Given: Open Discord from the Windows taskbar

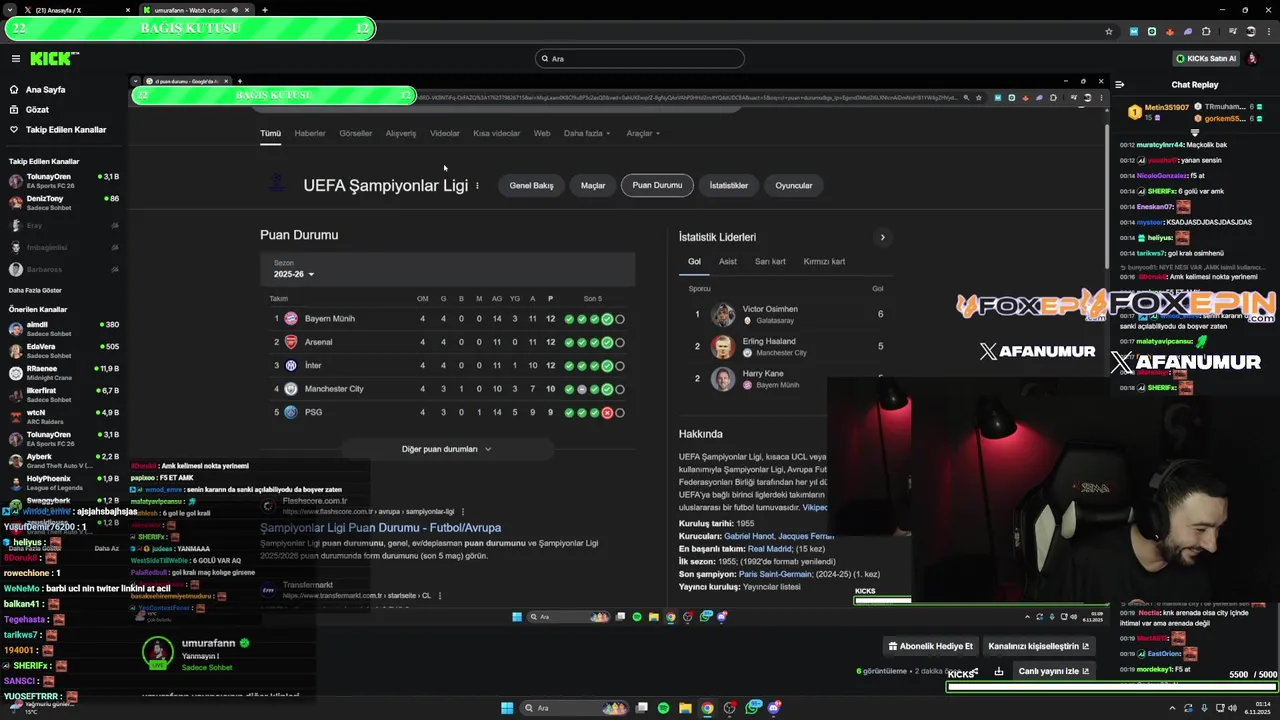Looking at the screenshot, I should point(773,708).
